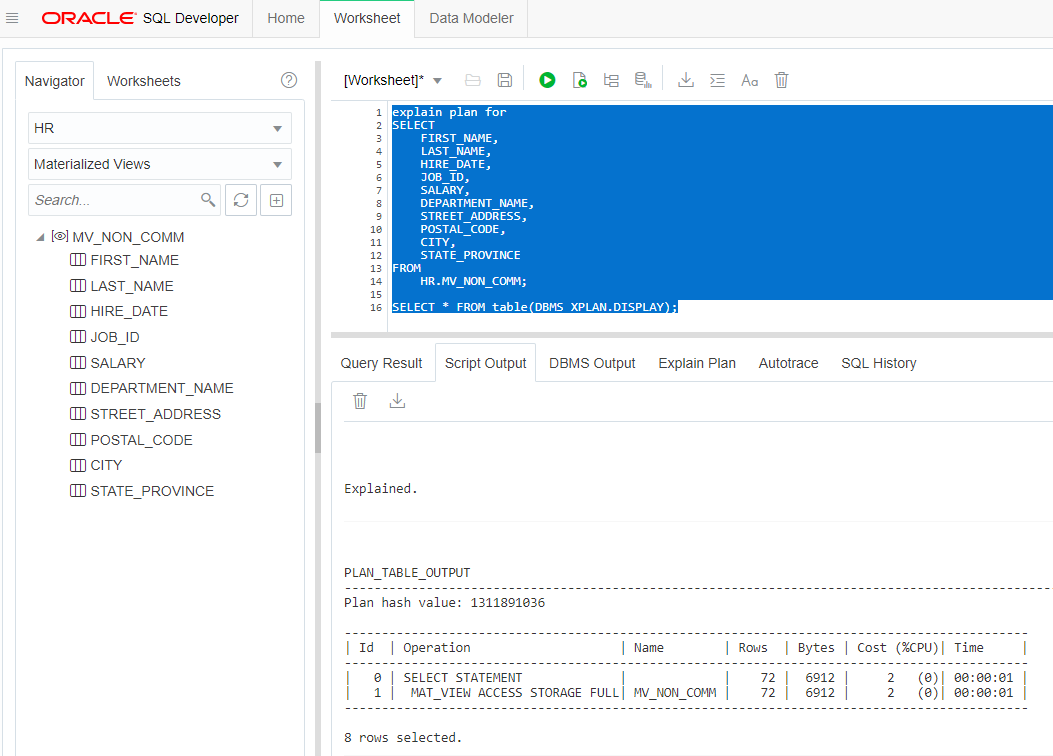The height and width of the screenshot is (756, 1053).
Task: Download the script output
Action: coord(398,401)
